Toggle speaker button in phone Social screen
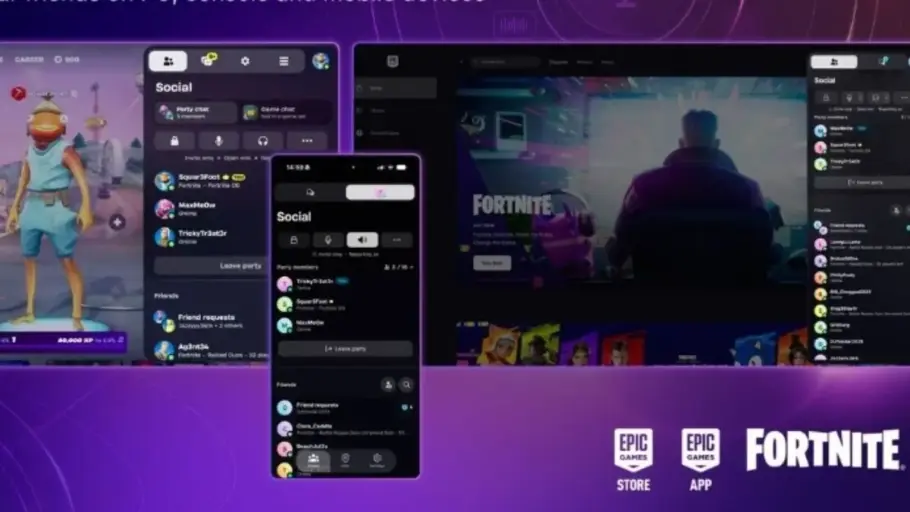 click(x=362, y=240)
